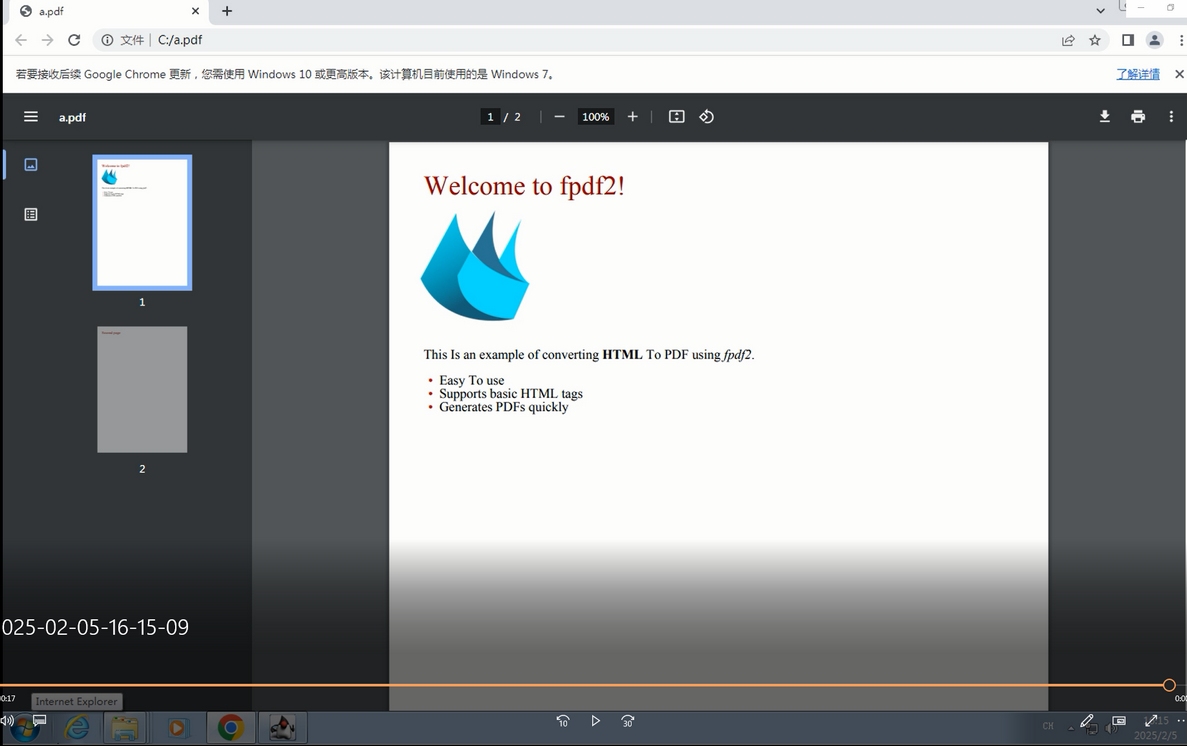Go forward in Chrome history
Image resolution: width=1187 pixels, height=746 pixels.
click(47, 40)
